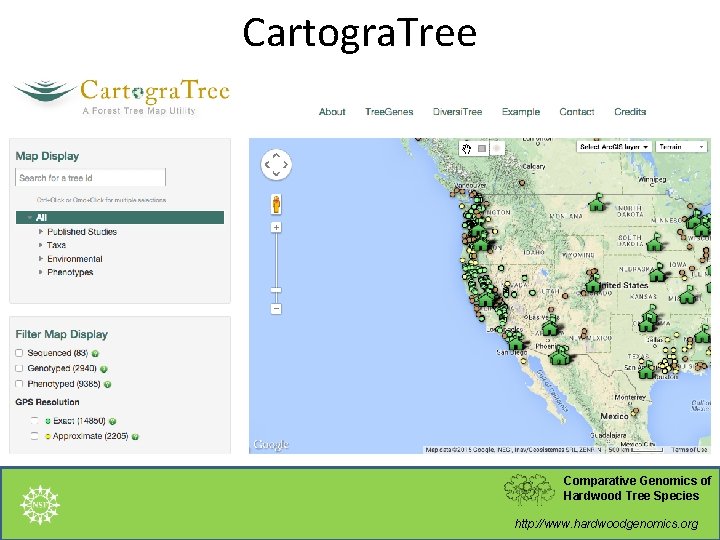Click the zoom slider handle

pos(276,290)
